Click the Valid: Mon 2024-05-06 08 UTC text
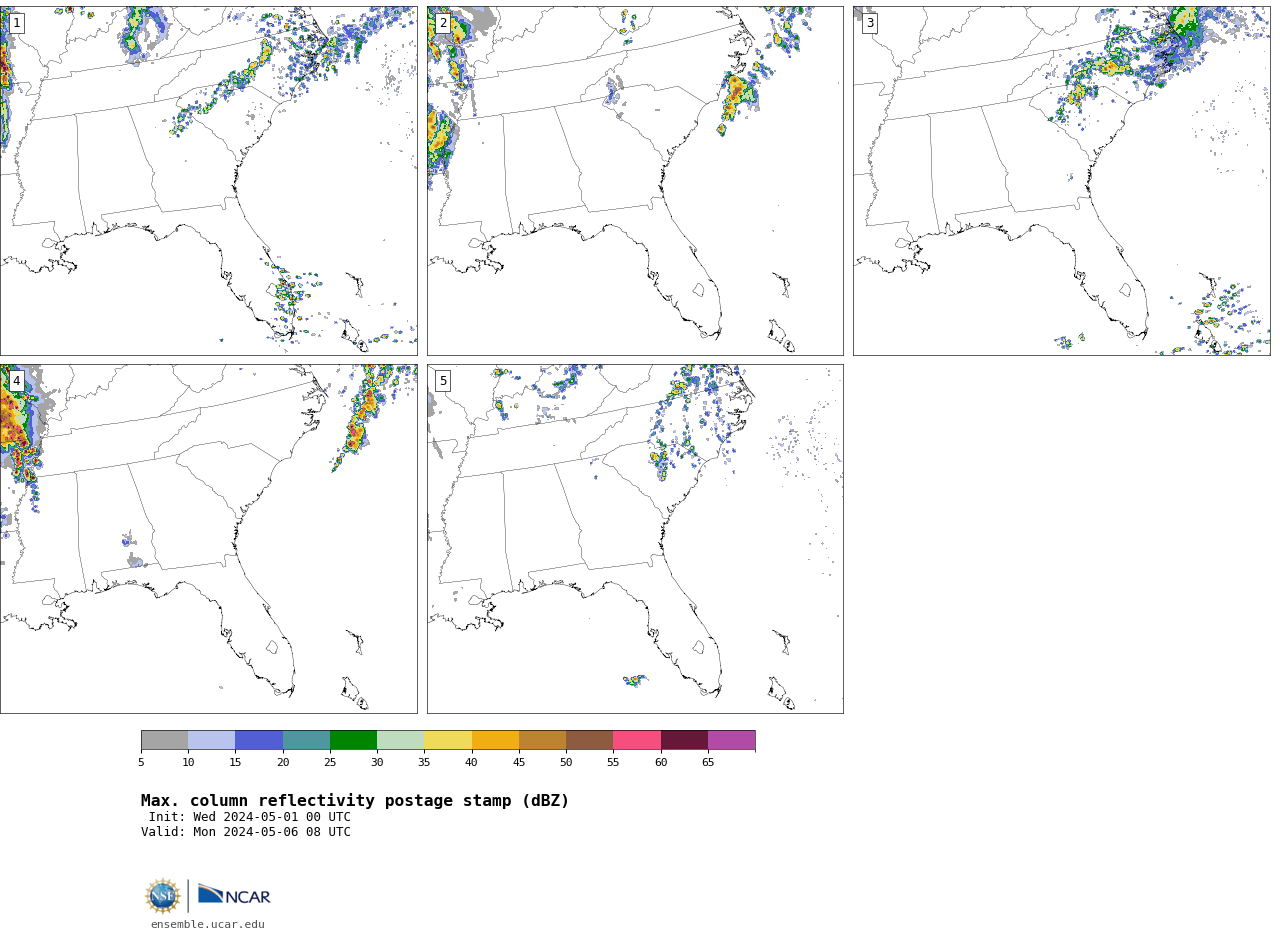Screen dimensions: 1280x936 click(x=246, y=832)
